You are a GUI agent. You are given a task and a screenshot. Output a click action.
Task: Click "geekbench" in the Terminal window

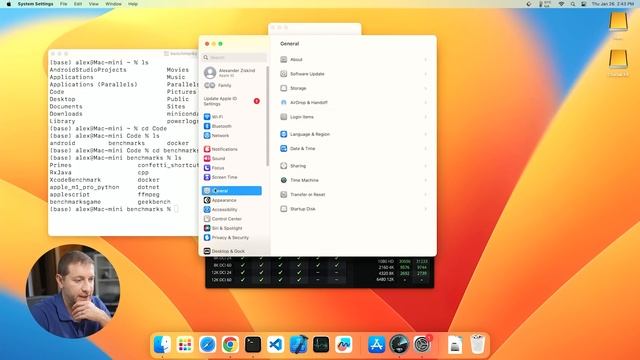pos(154,202)
